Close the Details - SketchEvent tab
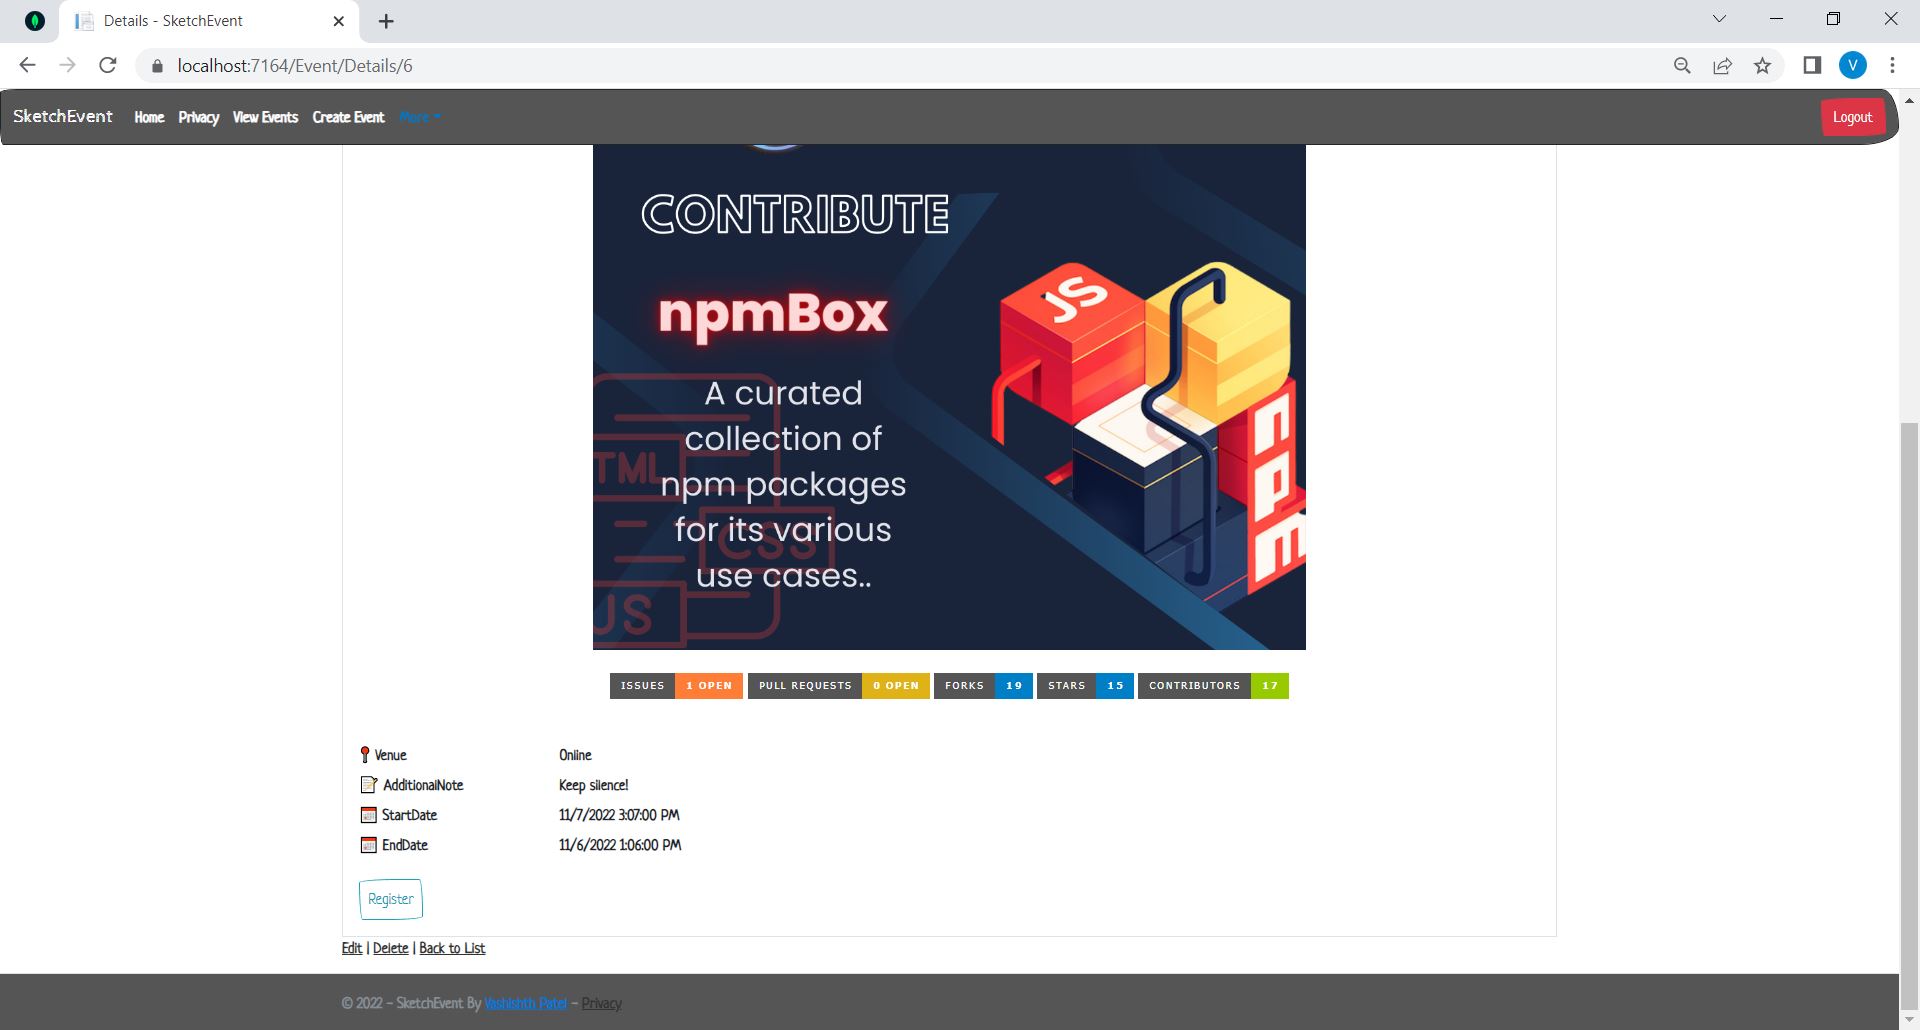This screenshot has width=1920, height=1030. (338, 21)
